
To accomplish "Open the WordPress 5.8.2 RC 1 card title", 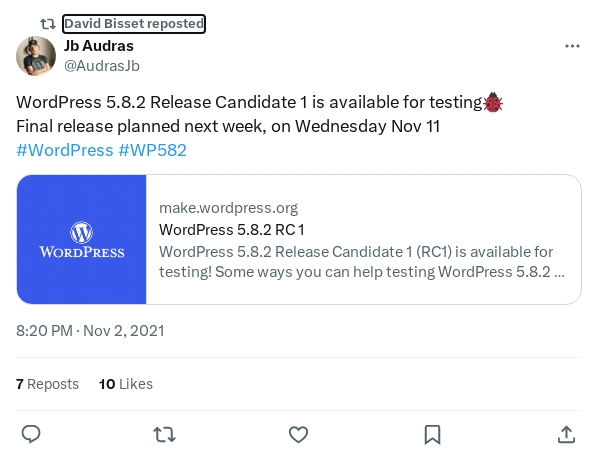I will pyautogui.click(x=231, y=230).
